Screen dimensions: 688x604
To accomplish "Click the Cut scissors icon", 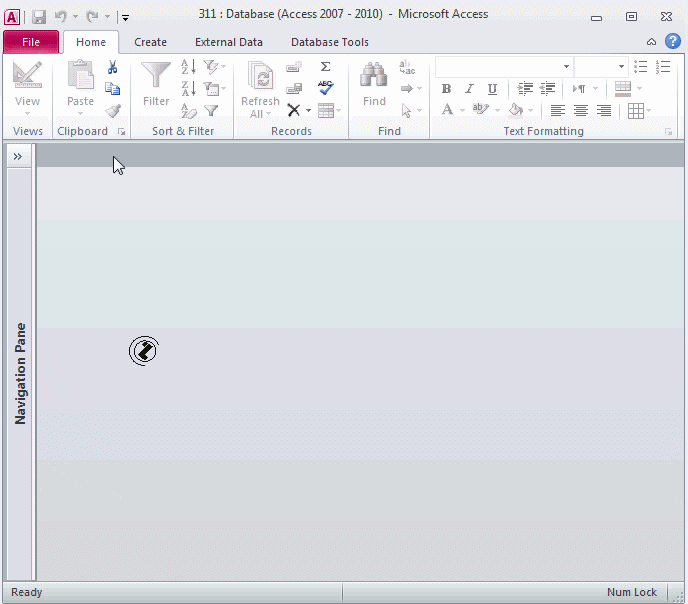I will (113, 67).
